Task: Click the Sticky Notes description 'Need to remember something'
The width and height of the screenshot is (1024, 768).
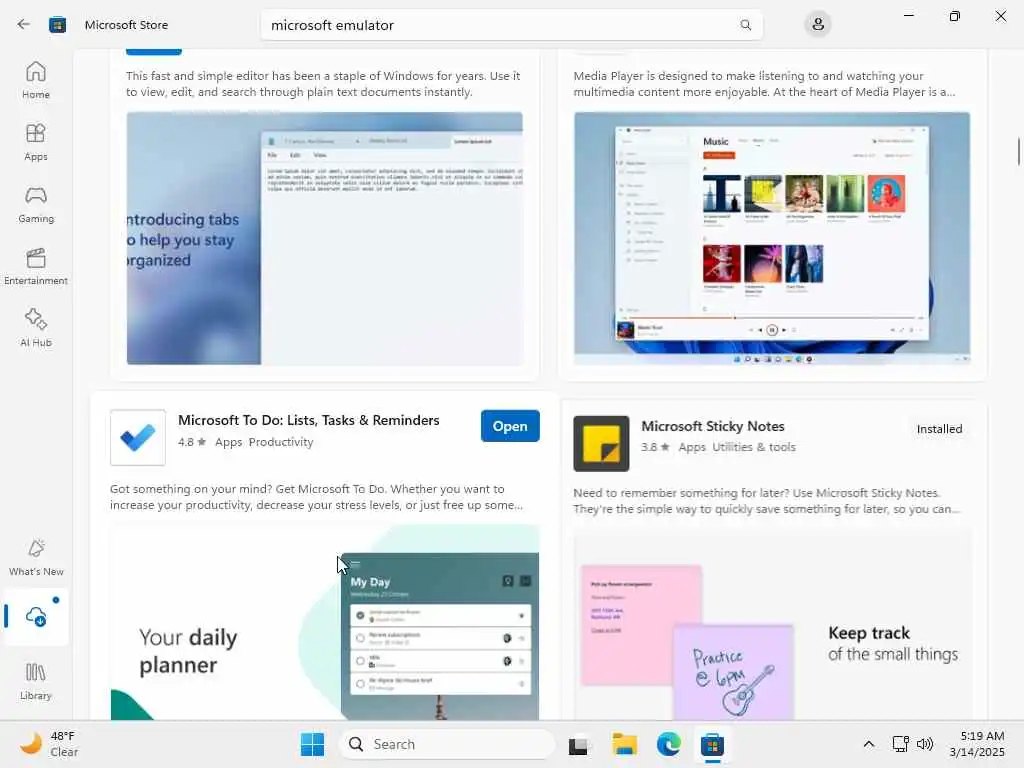Action: coord(767,501)
